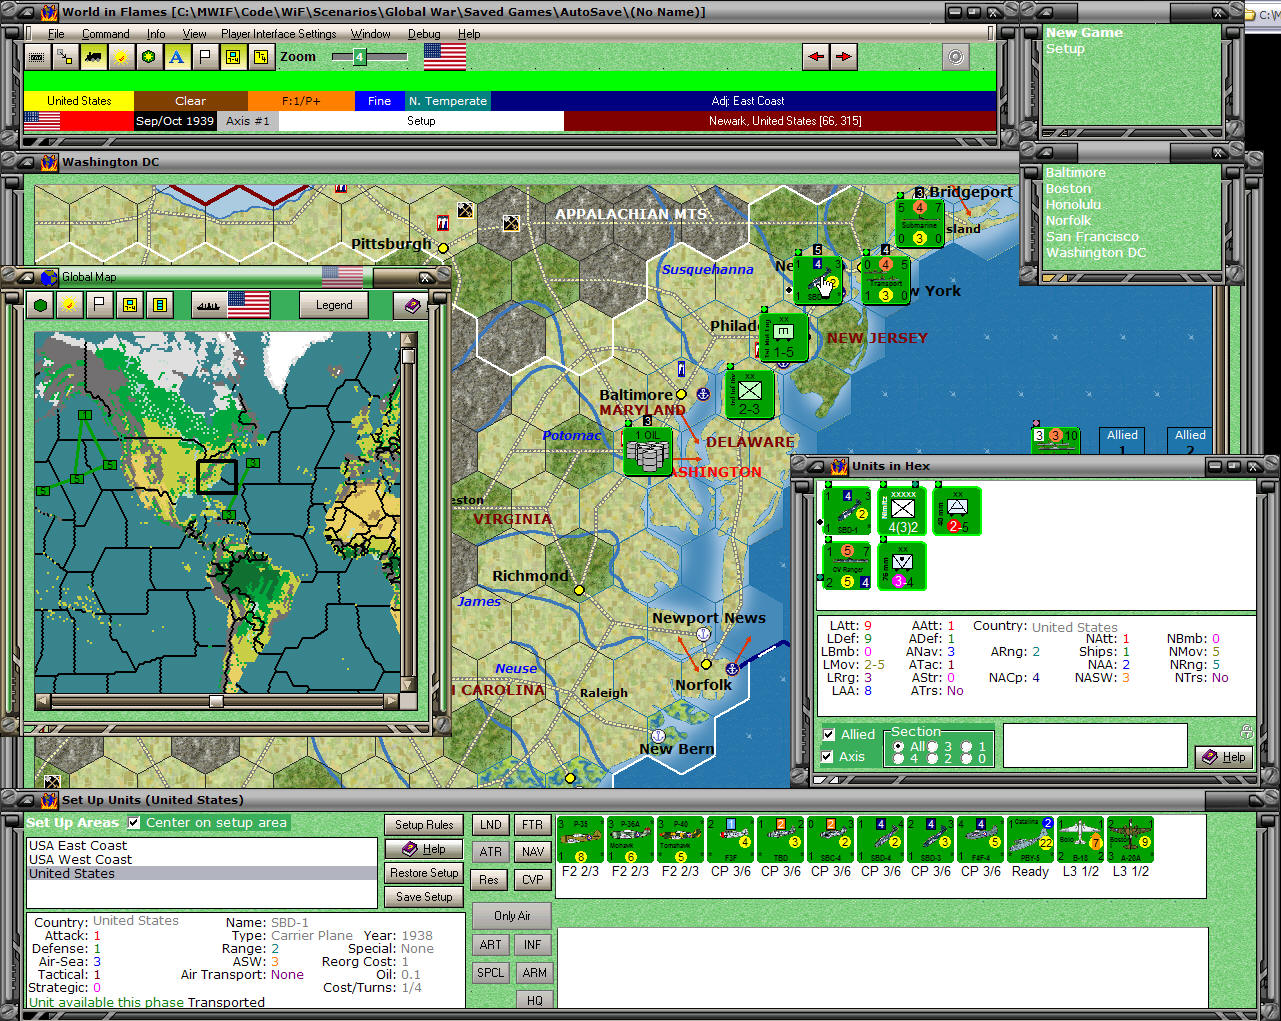Viewport: 1281px width, 1021px height.
Task: Open the Debug menu
Action: (424, 34)
